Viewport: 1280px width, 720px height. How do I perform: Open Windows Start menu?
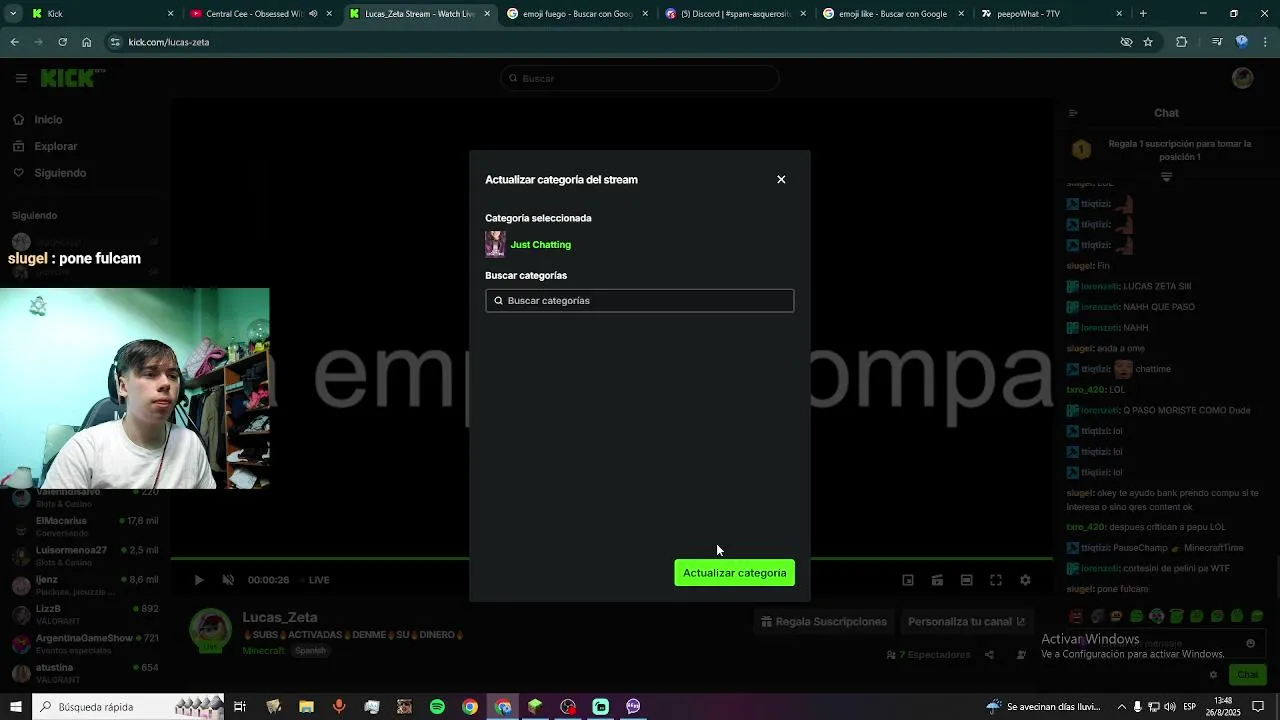15,707
